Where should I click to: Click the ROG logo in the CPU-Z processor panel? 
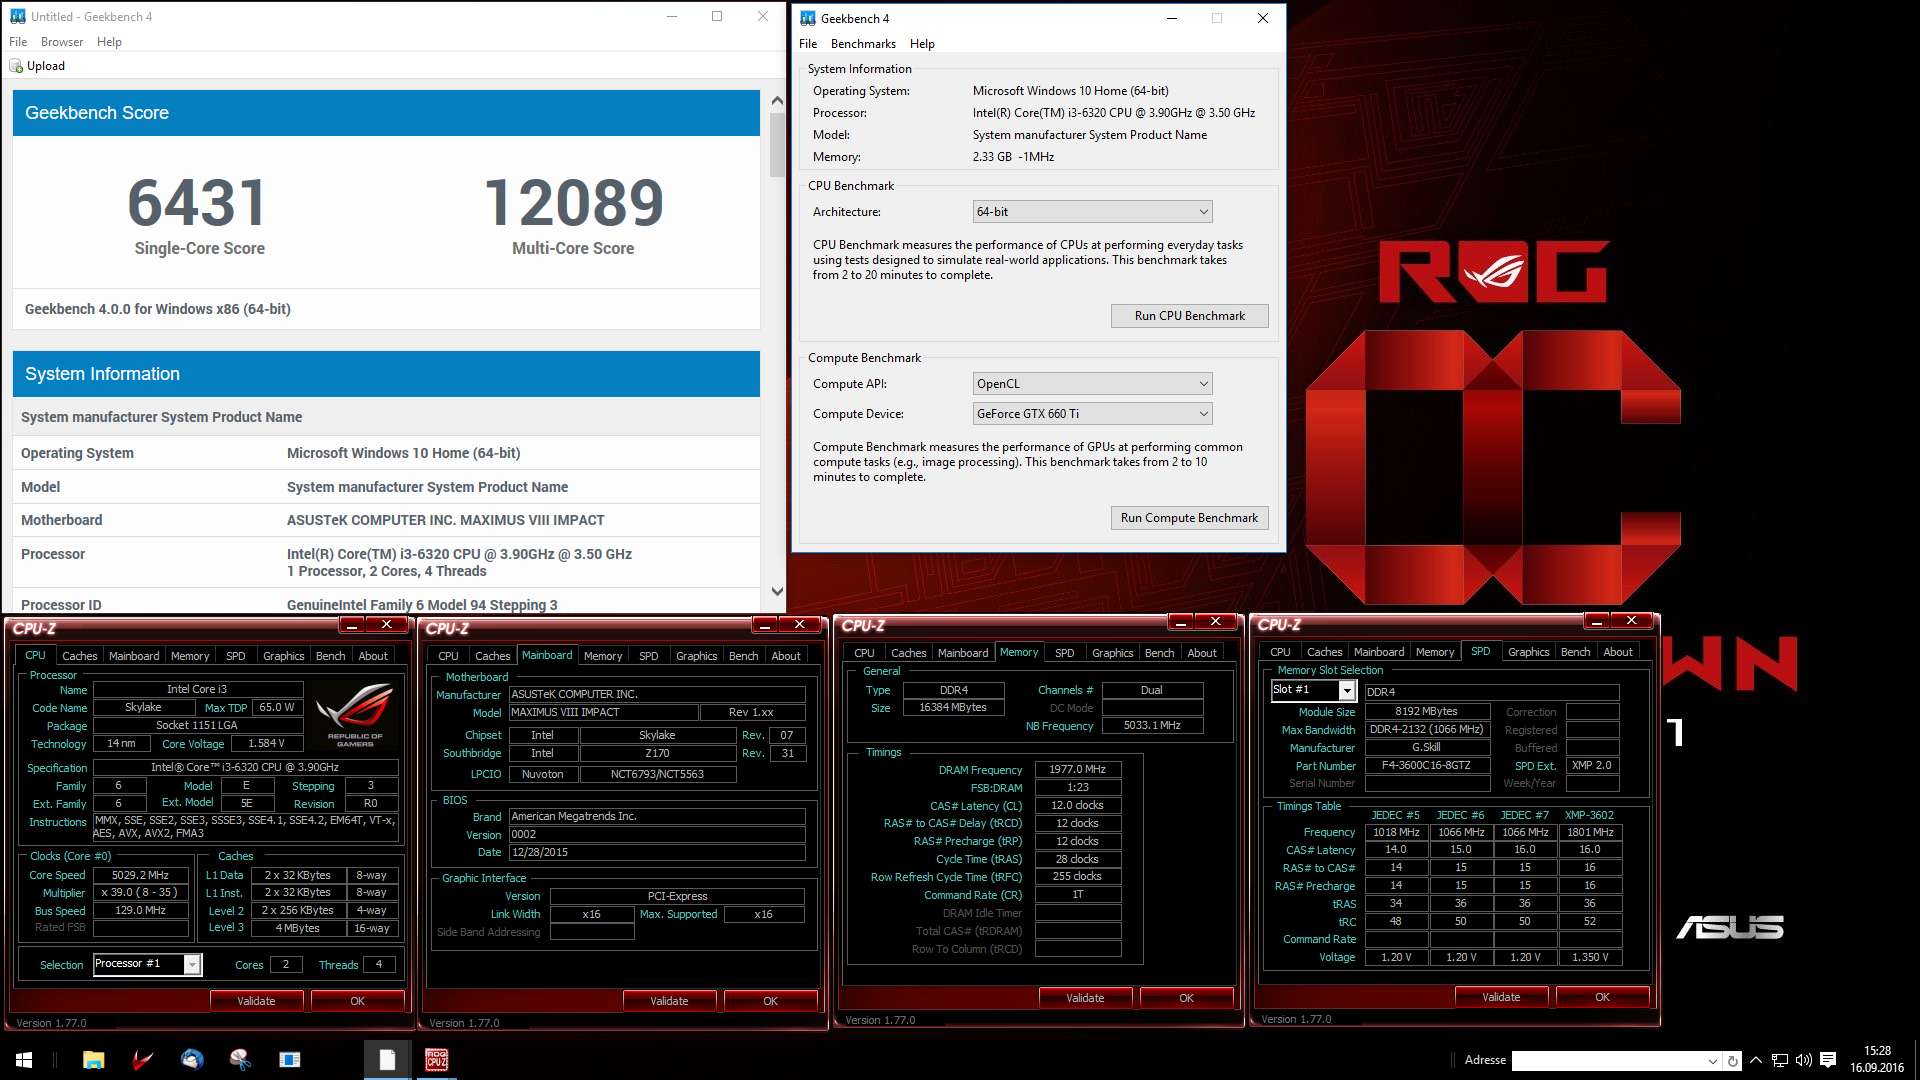coord(355,713)
